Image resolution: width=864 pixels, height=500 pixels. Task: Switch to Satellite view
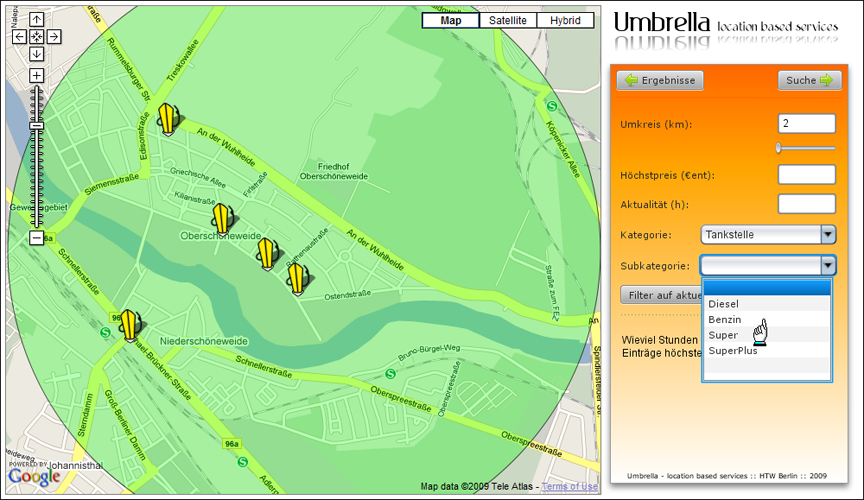pos(507,20)
